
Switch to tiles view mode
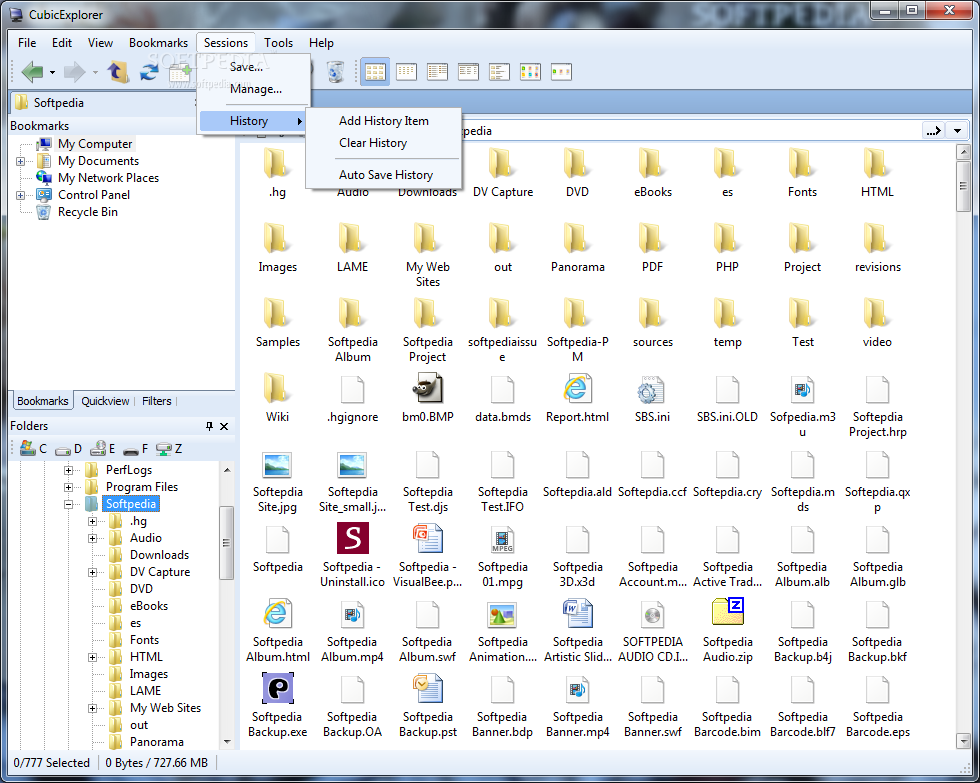click(499, 72)
